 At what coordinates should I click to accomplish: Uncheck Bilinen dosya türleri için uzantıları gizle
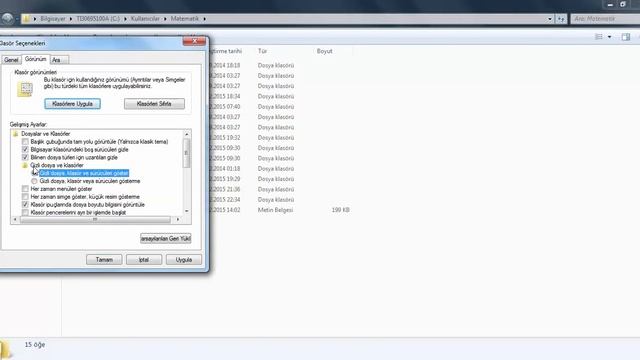point(25,157)
